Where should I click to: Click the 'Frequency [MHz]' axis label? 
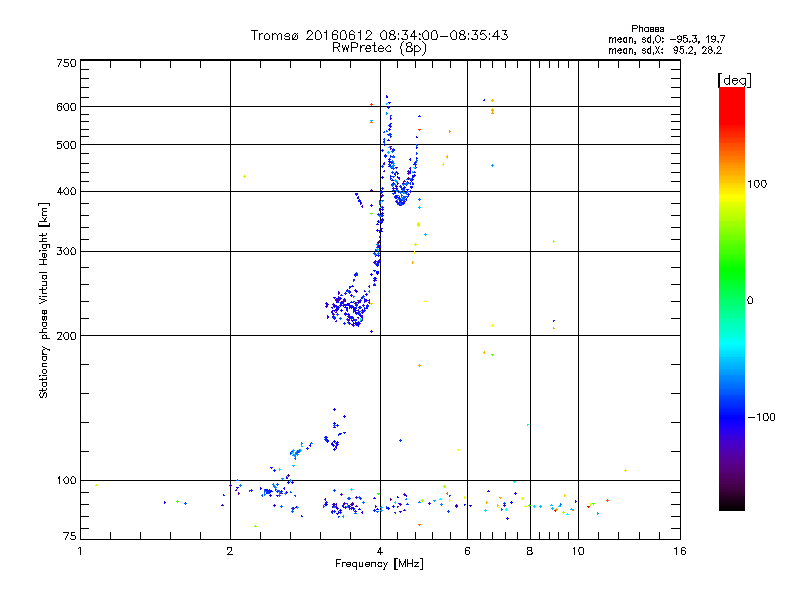click(379, 564)
